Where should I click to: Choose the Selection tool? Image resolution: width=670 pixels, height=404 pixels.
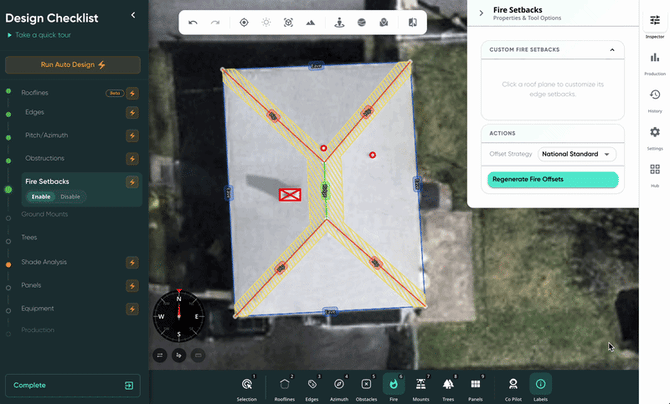(247, 387)
